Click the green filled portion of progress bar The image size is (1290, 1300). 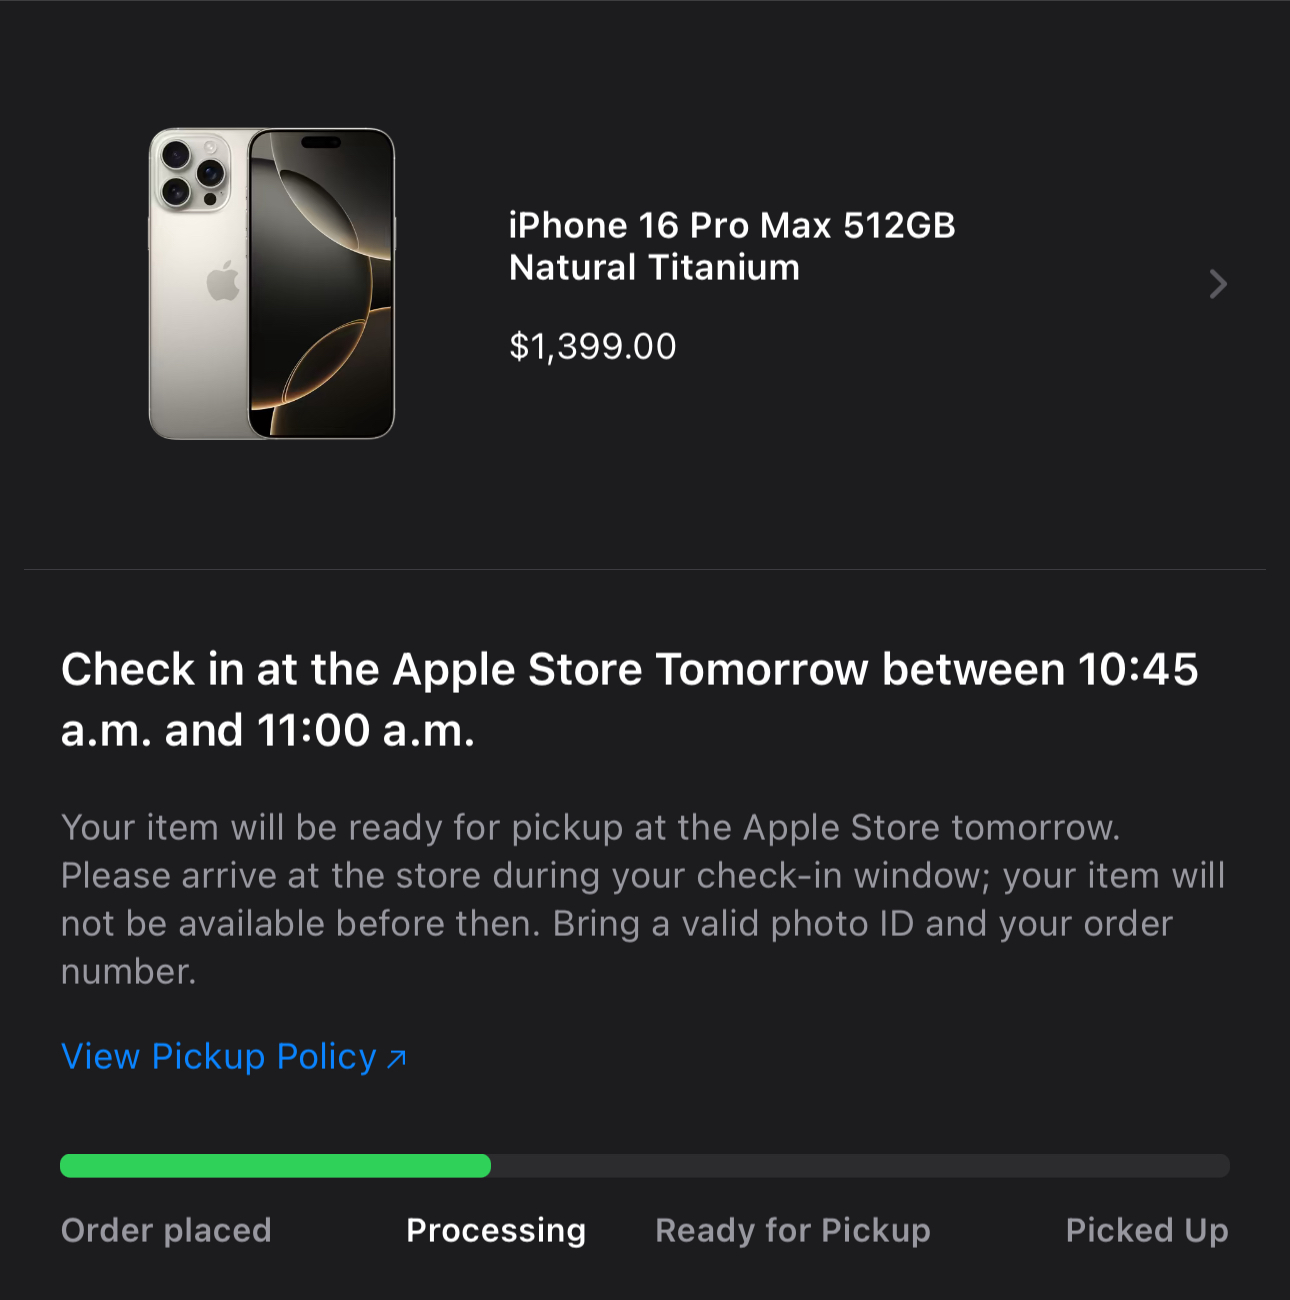275,1165
